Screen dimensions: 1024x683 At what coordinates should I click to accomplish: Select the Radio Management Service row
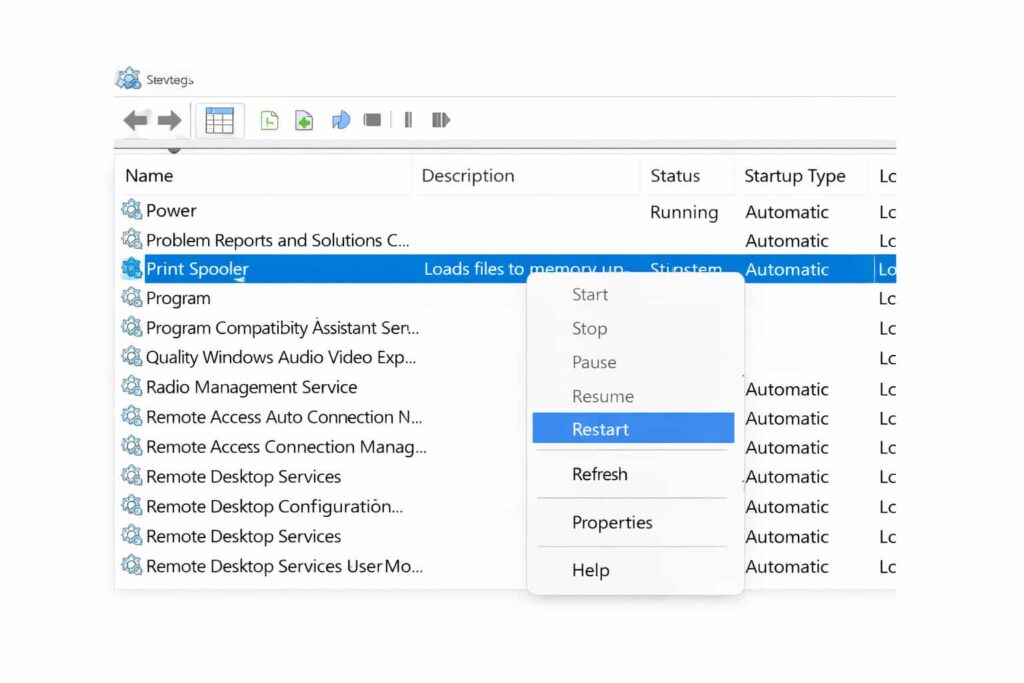coord(251,387)
